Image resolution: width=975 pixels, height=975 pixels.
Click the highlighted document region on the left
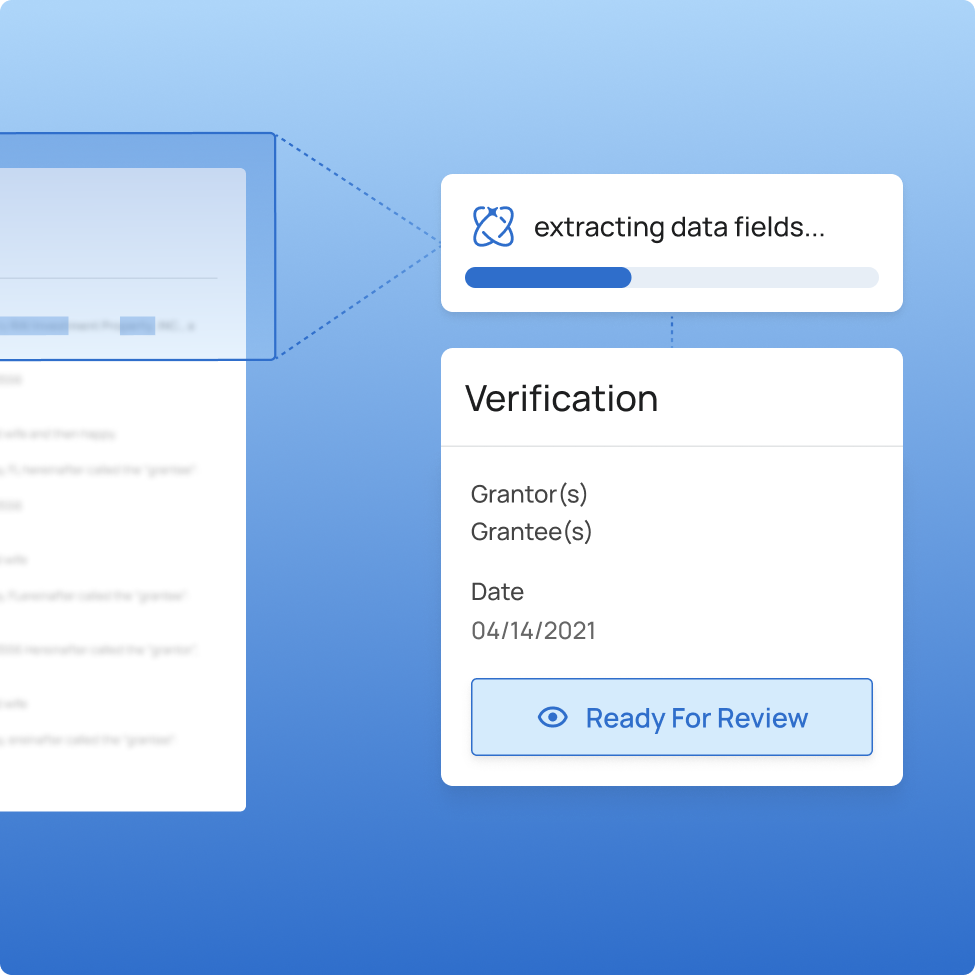137,246
